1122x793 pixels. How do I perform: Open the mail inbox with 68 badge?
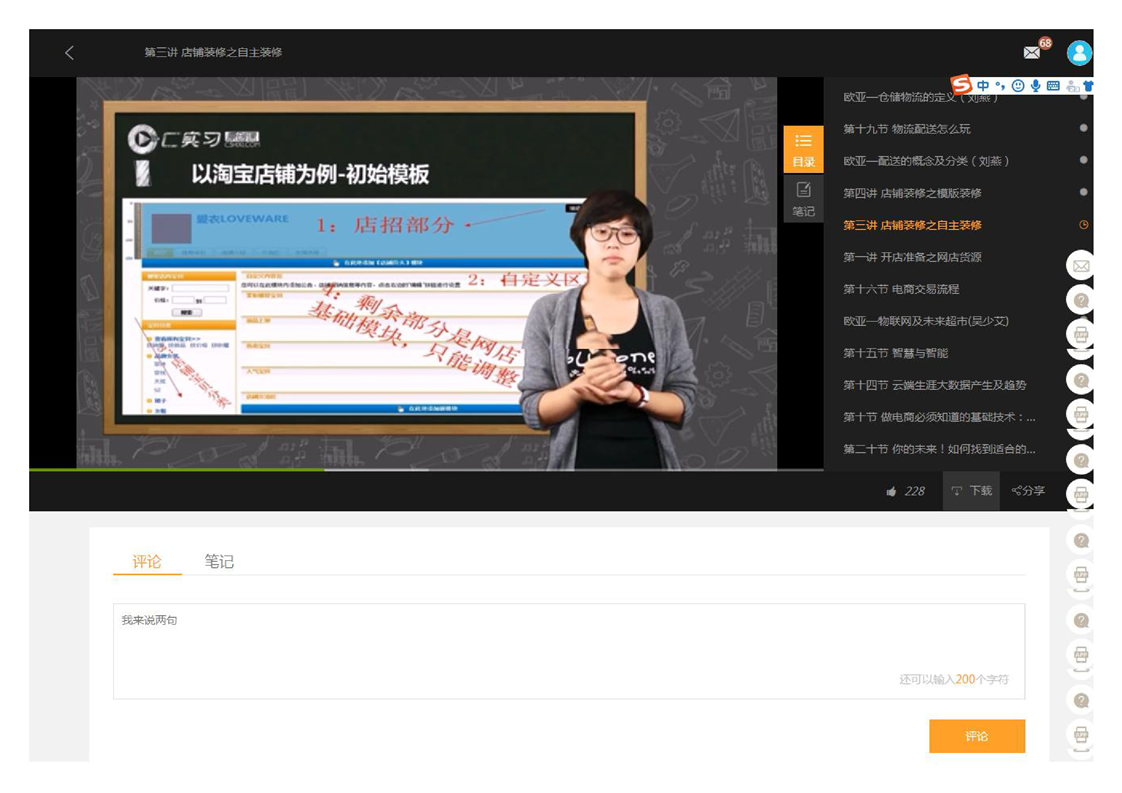click(1032, 52)
